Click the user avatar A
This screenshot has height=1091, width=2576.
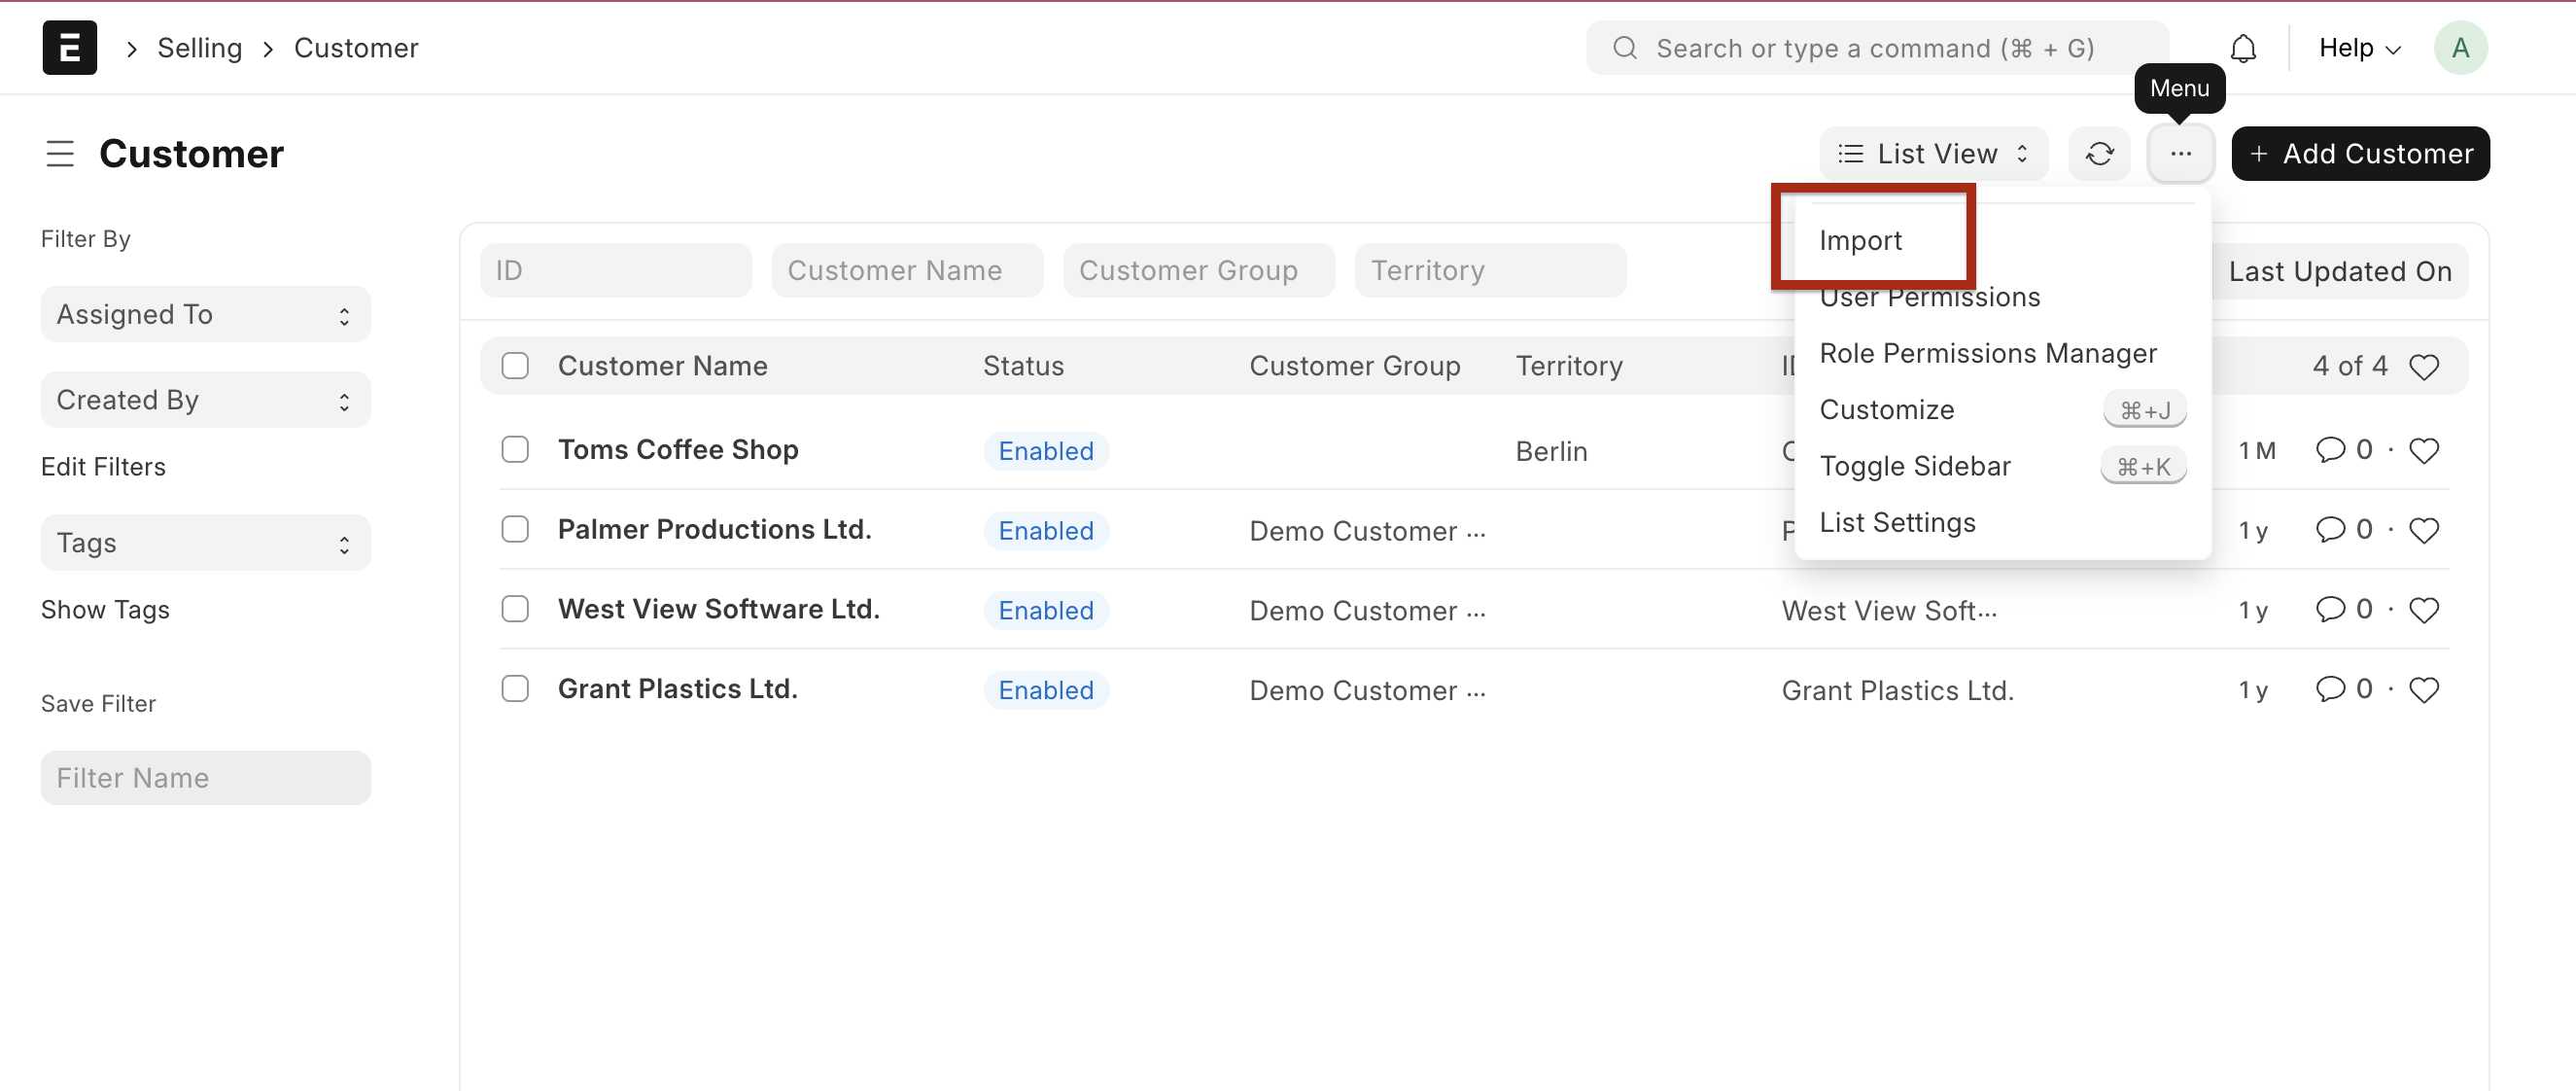[x=2459, y=48]
